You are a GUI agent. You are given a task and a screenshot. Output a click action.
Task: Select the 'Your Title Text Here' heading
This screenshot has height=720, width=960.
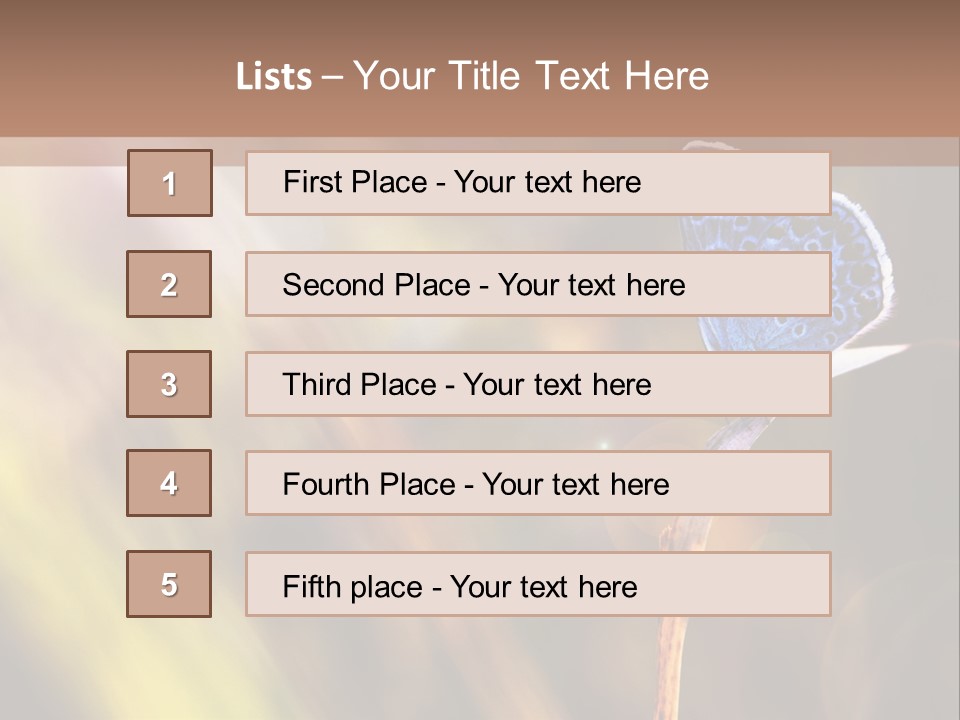pos(531,76)
